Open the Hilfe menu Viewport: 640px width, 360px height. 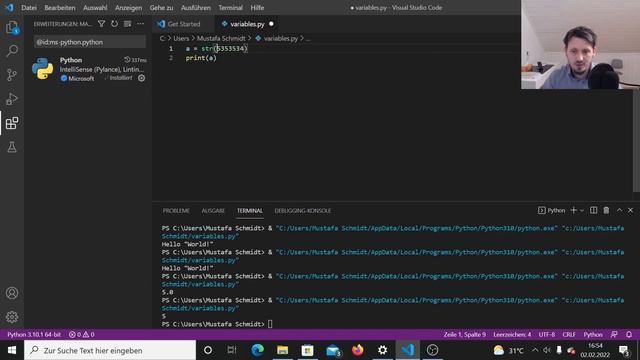point(257,8)
